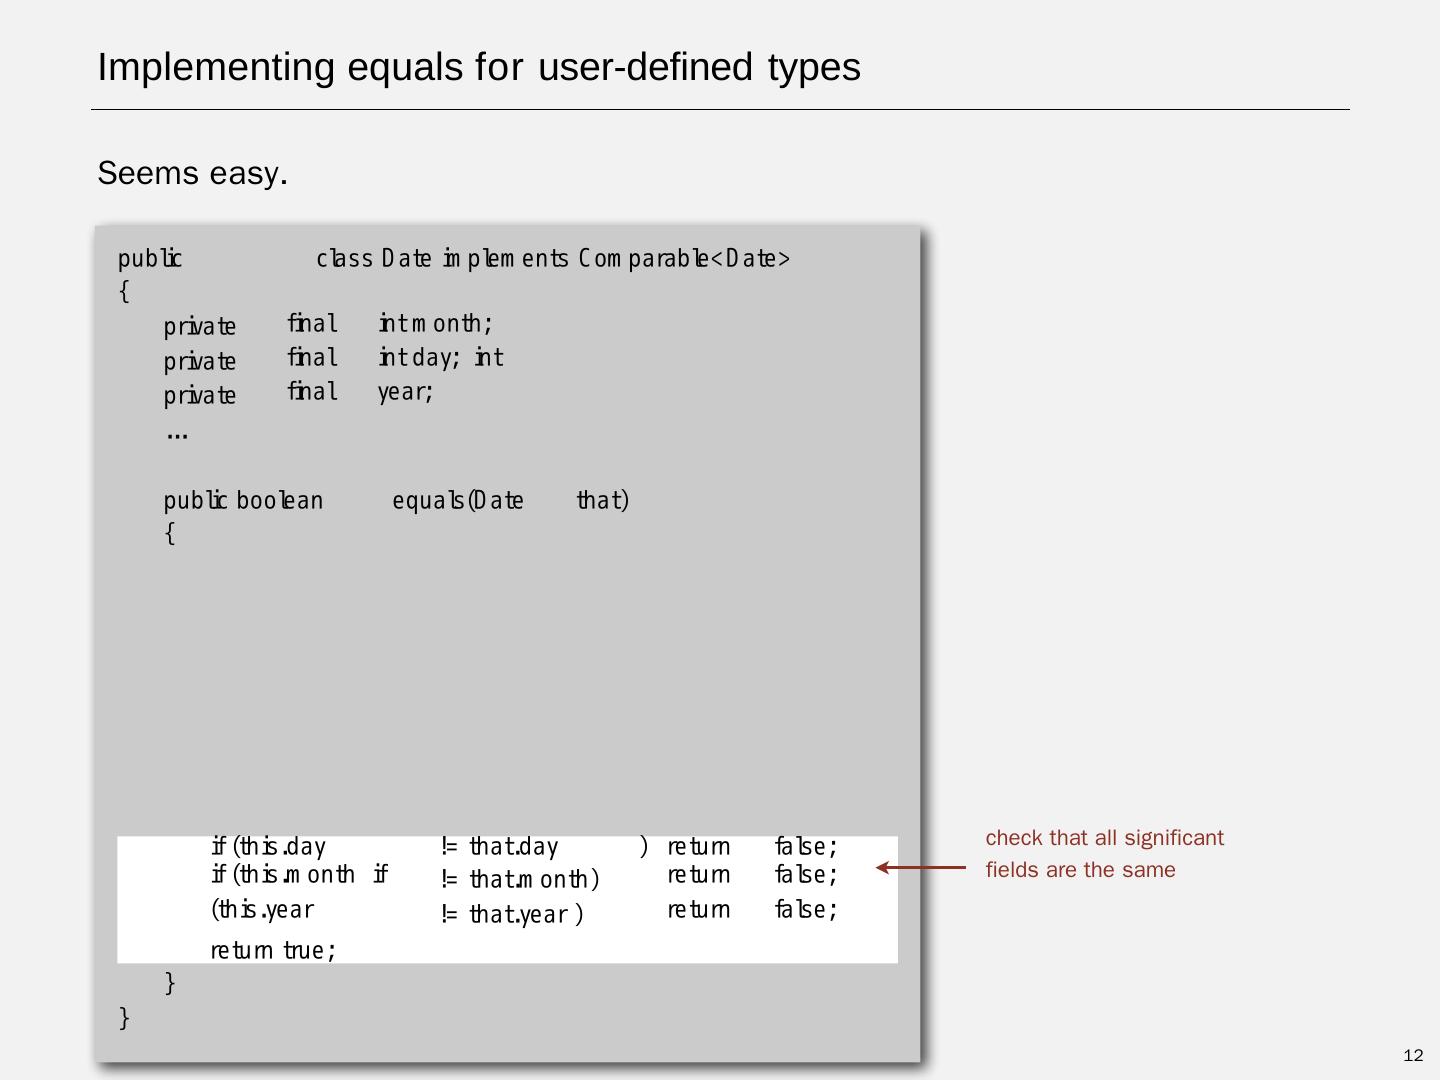
Task: Click the "return true;" statement
Action: [x=273, y=950]
